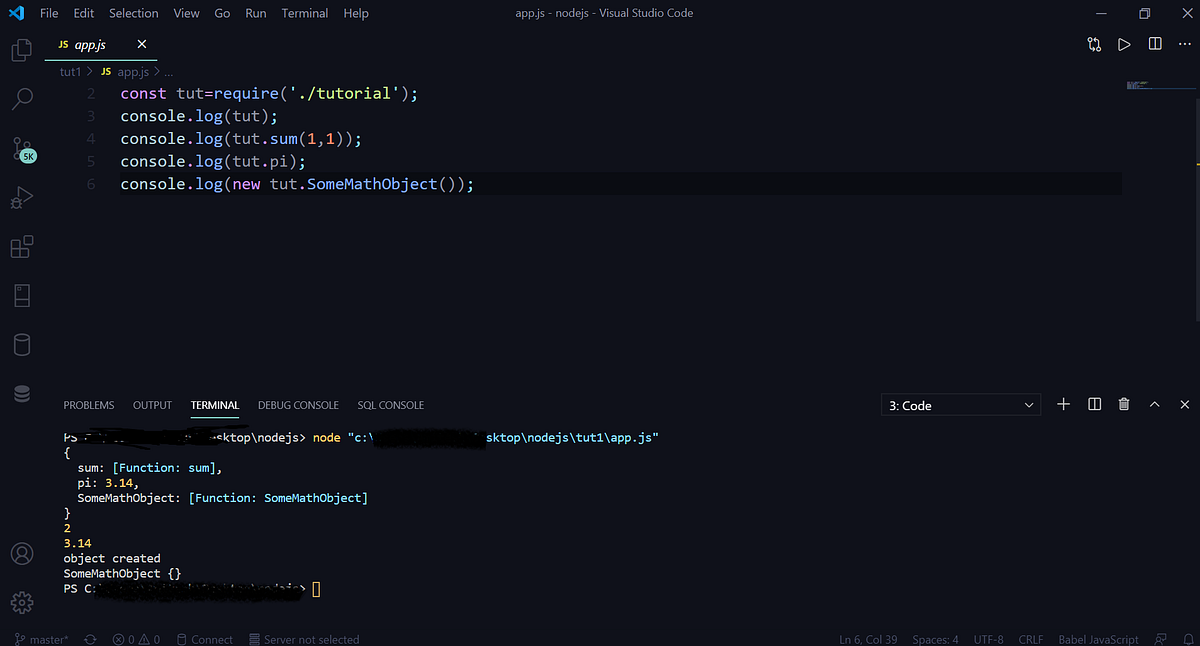Kill the terminal using the trash icon
Image resolution: width=1200 pixels, height=646 pixels.
coord(1123,404)
